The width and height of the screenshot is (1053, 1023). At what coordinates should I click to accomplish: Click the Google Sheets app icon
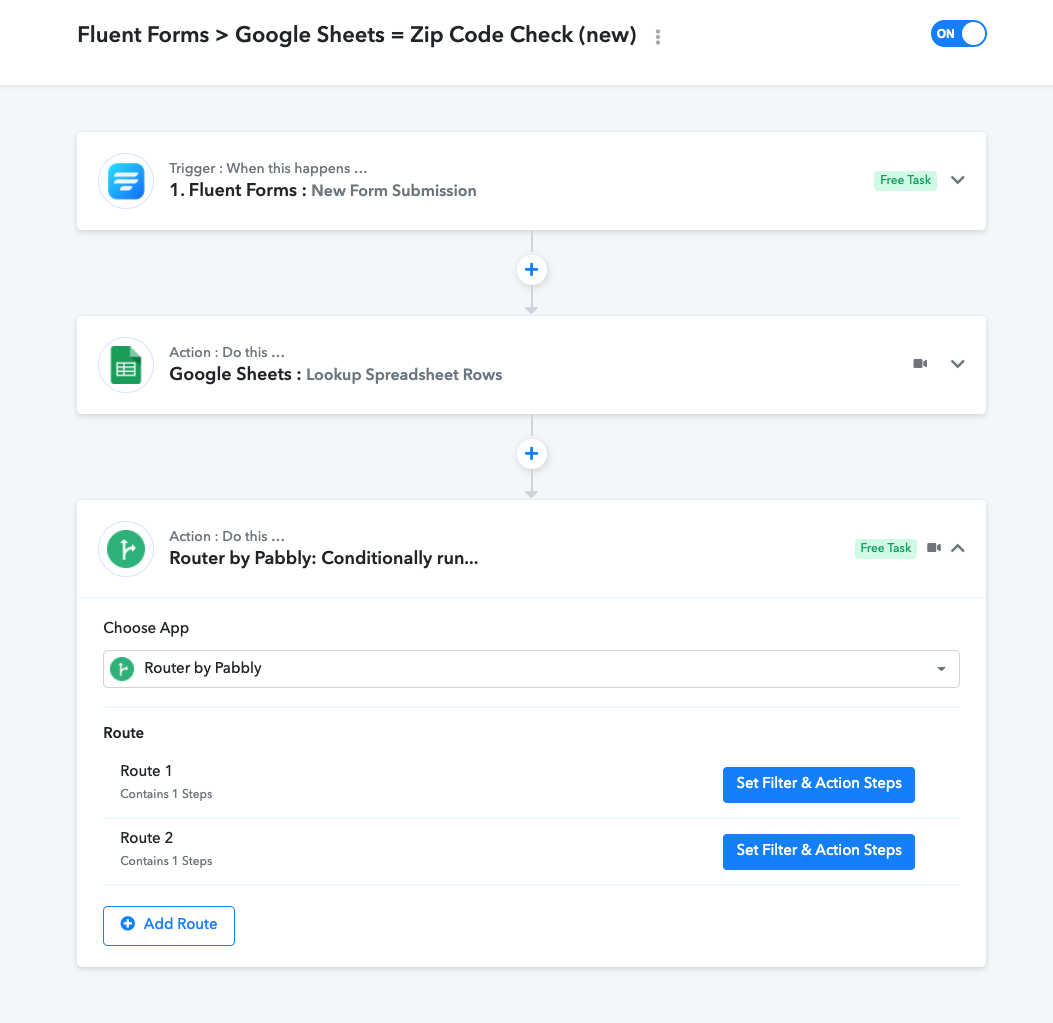[126, 365]
